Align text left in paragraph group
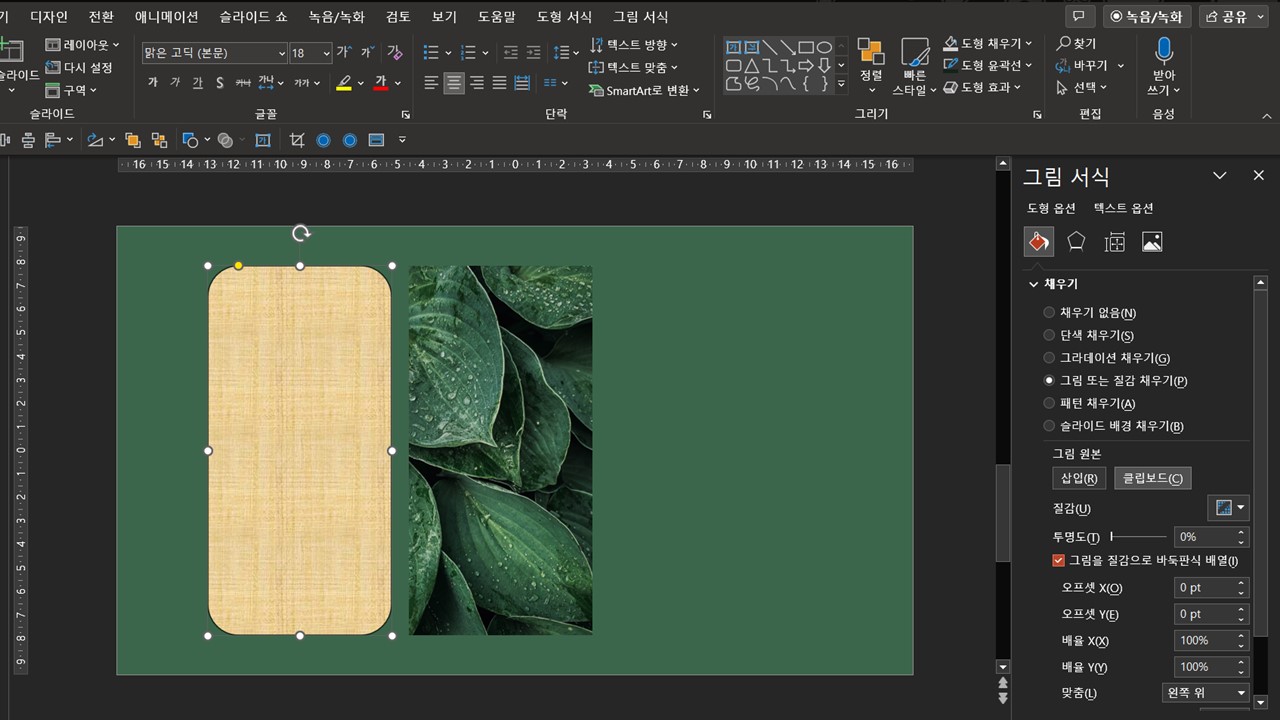 [431, 83]
